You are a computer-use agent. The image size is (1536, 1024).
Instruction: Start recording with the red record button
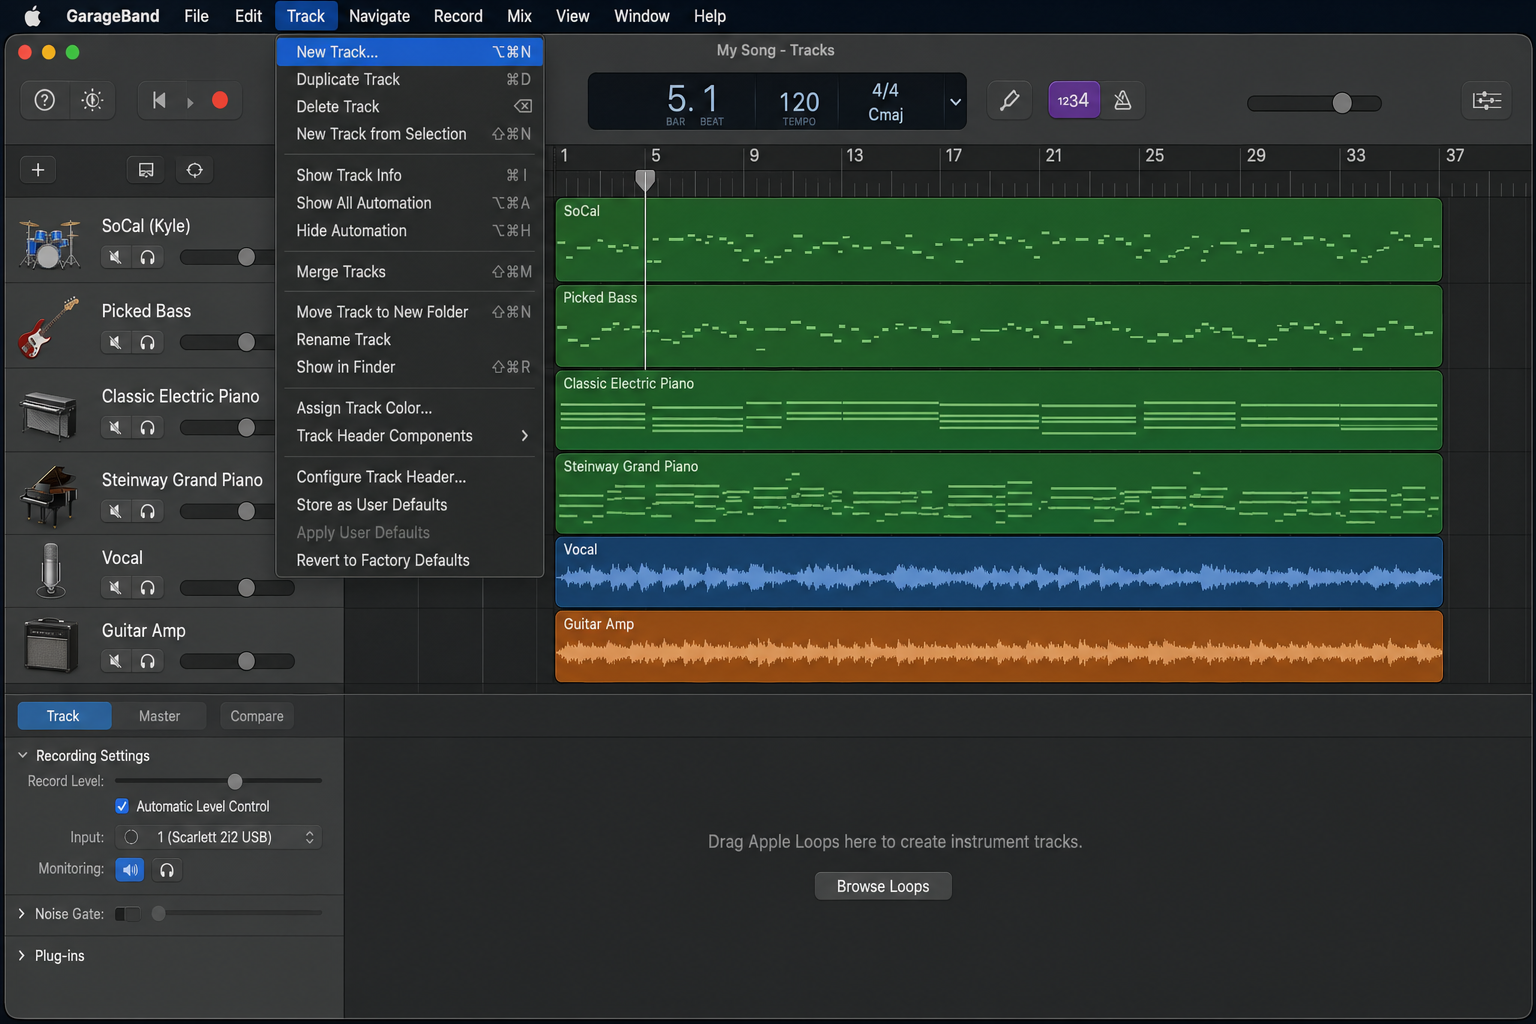coord(220,100)
